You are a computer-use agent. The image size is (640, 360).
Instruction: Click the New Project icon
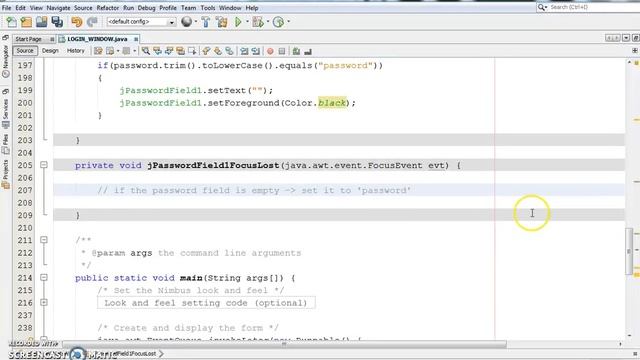click(26, 22)
